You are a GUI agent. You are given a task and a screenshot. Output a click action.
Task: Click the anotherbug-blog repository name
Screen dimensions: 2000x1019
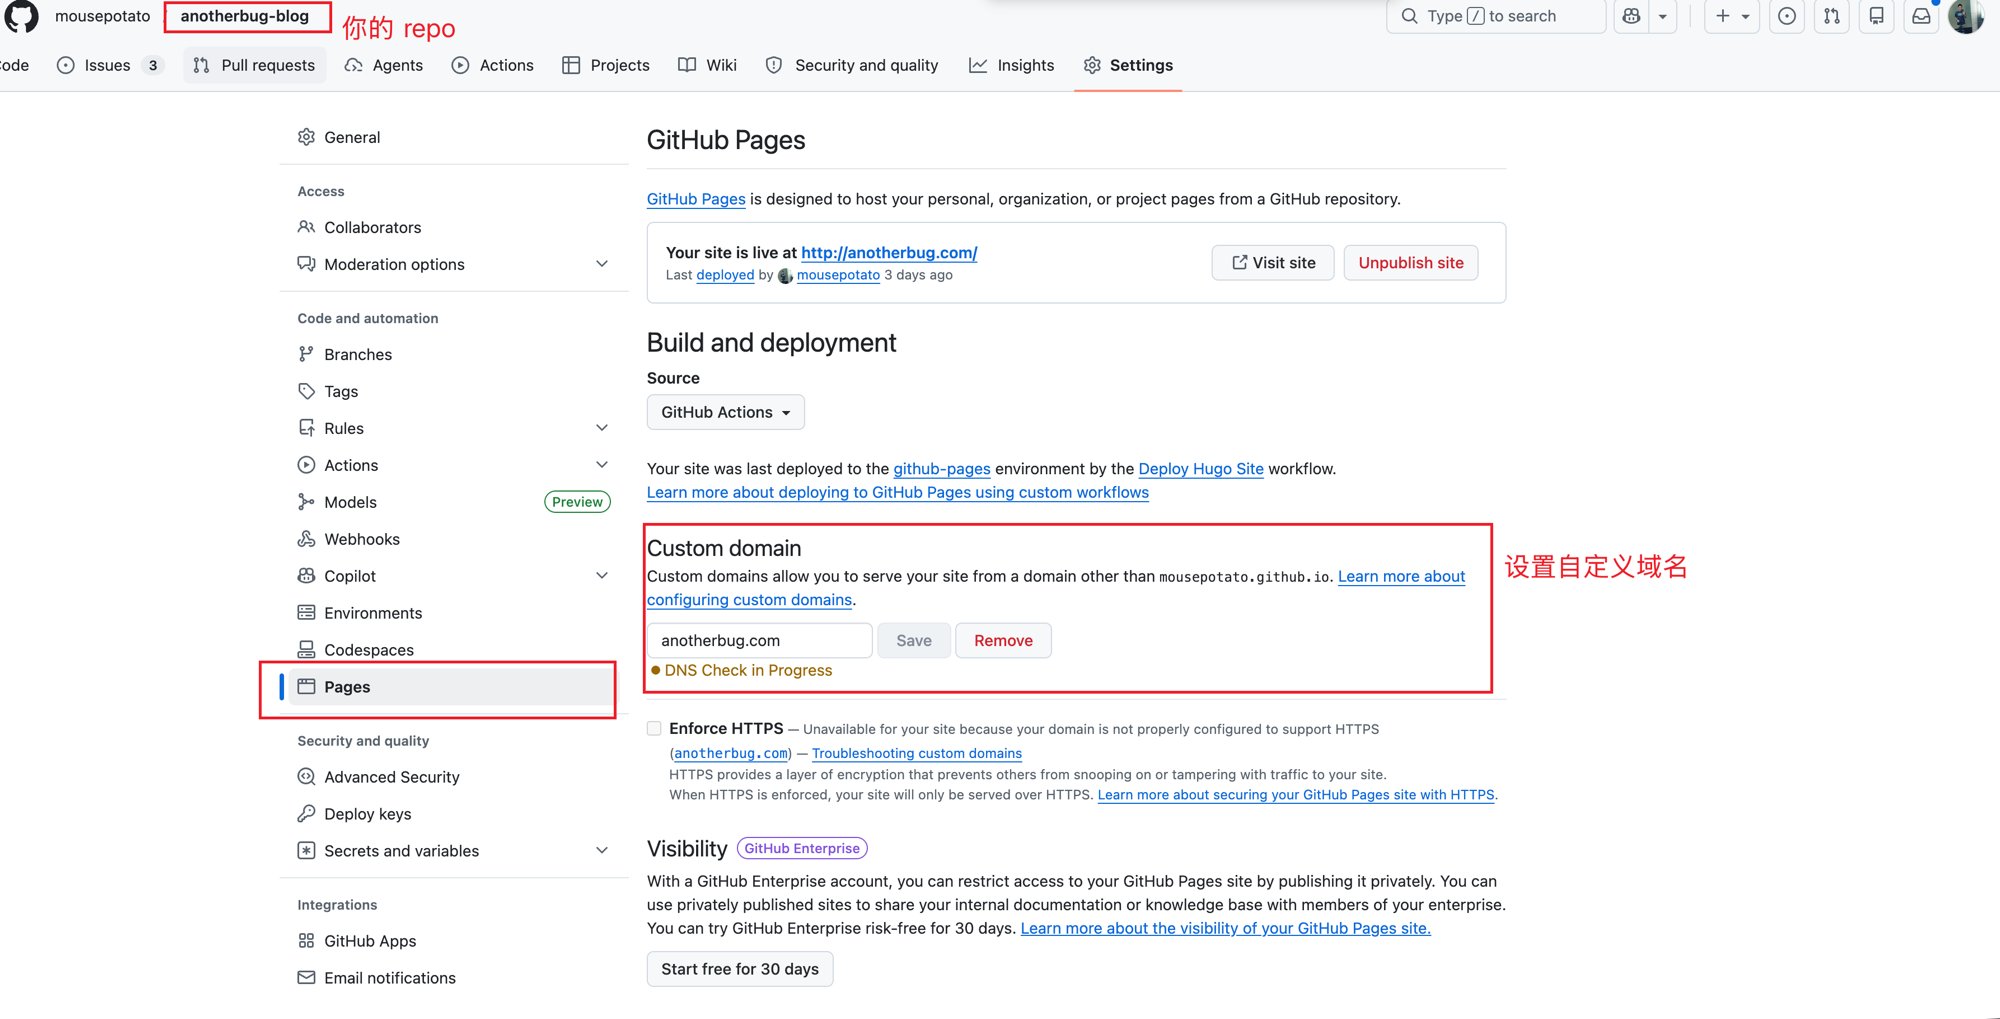(x=245, y=16)
